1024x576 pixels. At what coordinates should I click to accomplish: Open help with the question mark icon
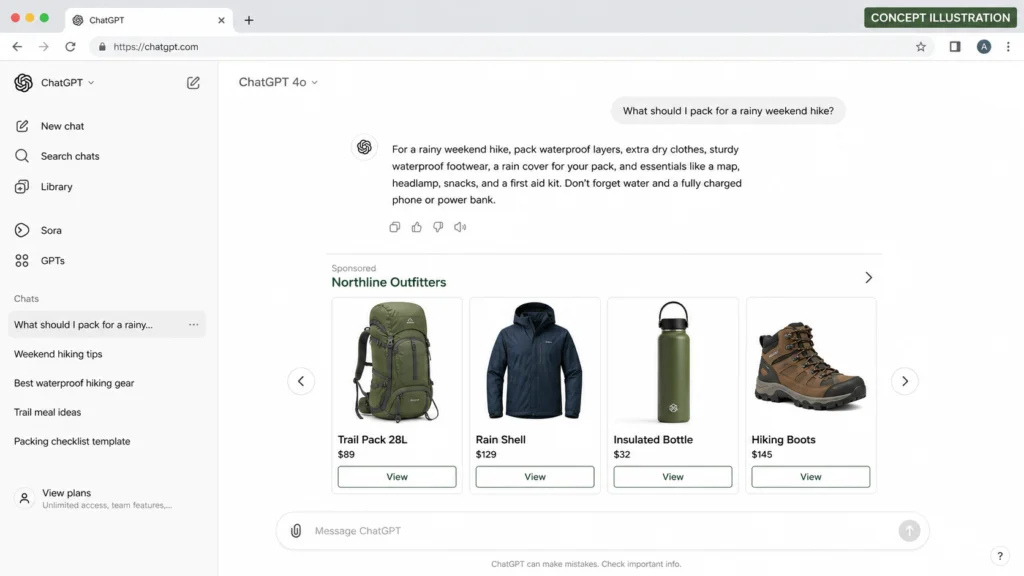[x=1000, y=556]
